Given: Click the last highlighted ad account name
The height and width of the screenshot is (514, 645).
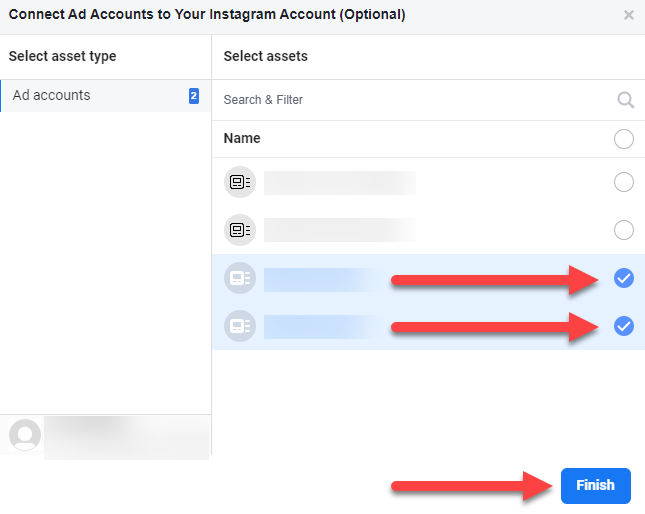Looking at the screenshot, I should [x=320, y=325].
